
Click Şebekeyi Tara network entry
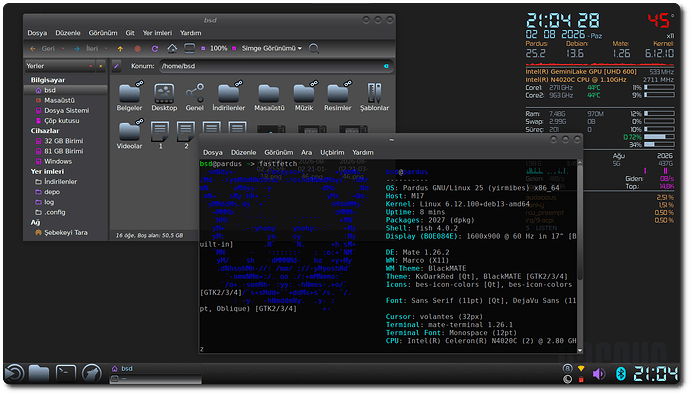click(66, 232)
